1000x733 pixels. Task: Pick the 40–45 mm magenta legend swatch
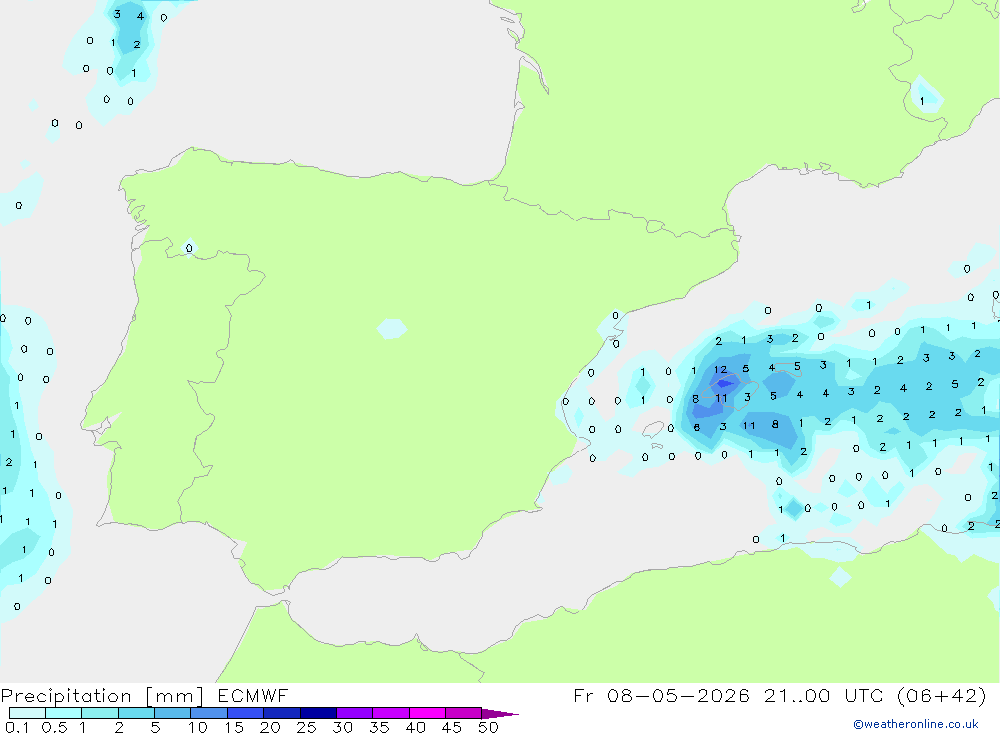coord(427,713)
